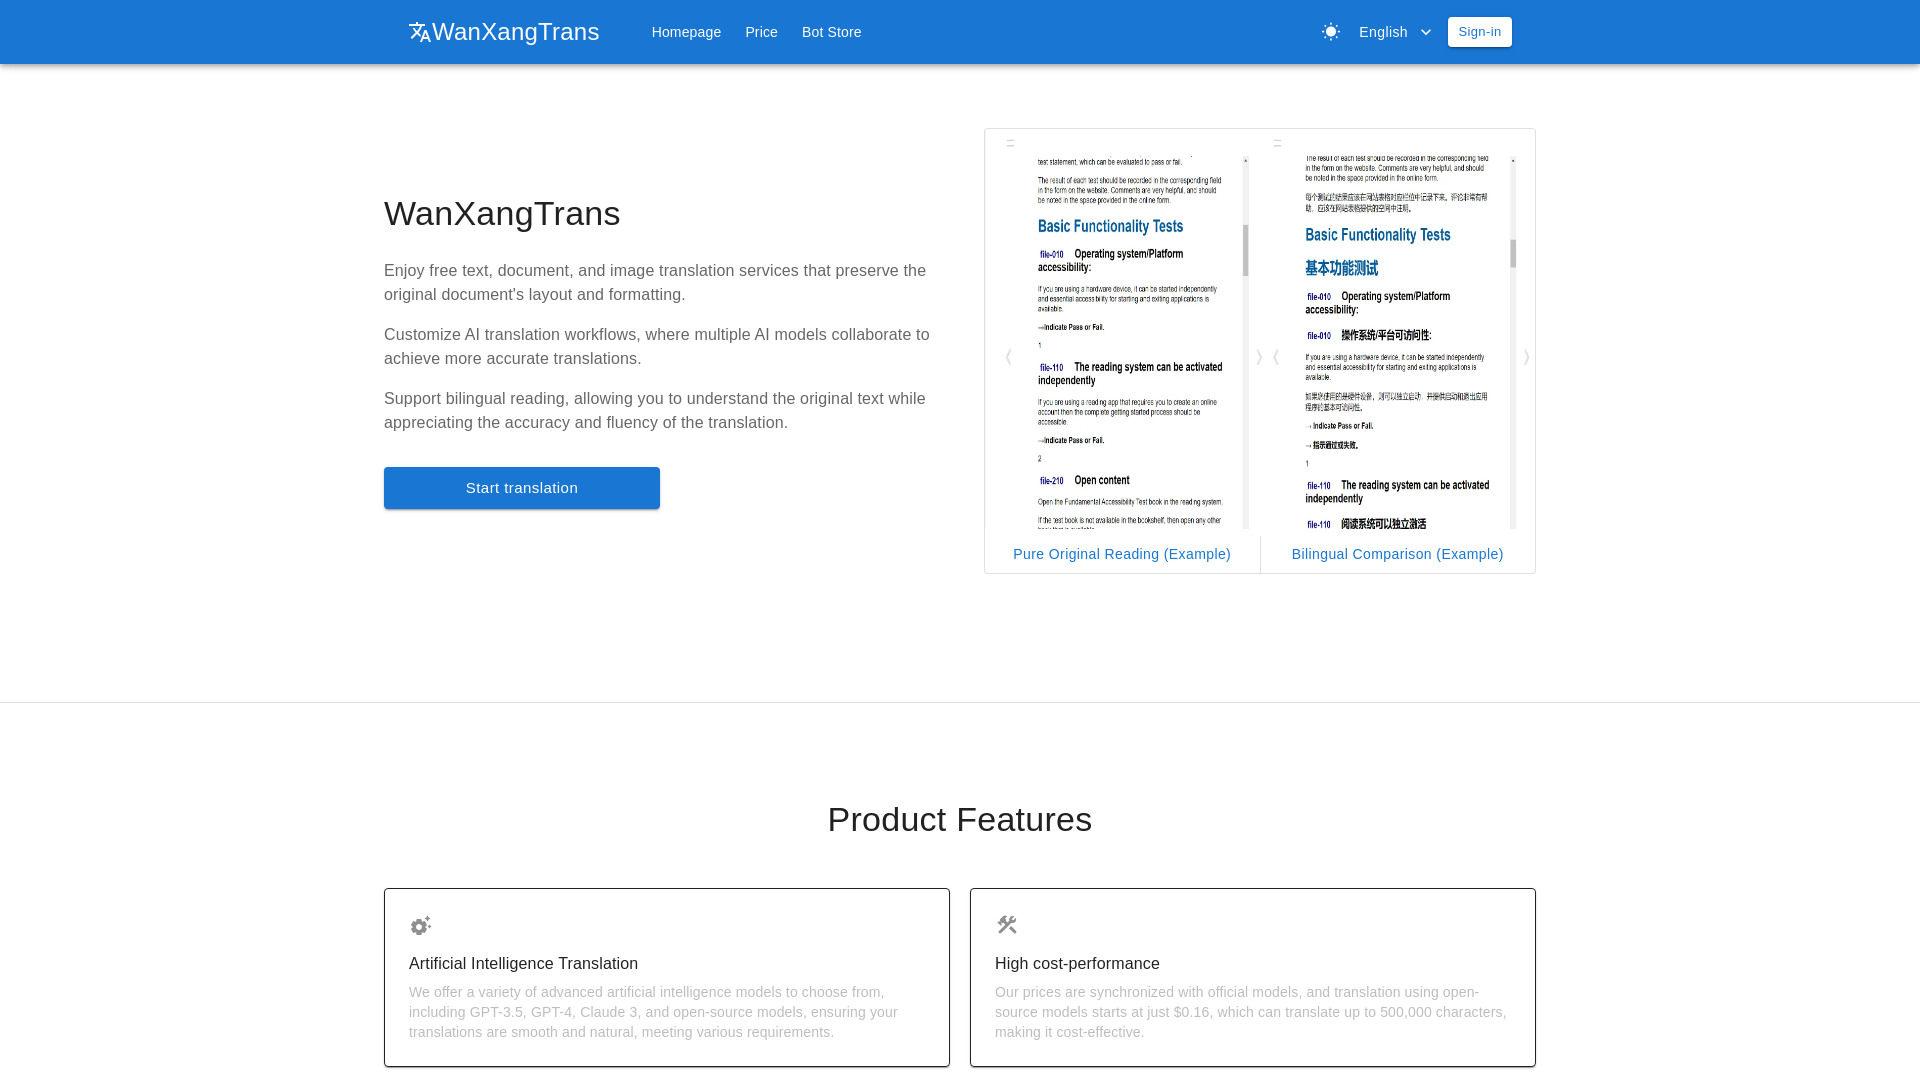Click the tools icon on High cost-performance card

pyautogui.click(x=1006, y=925)
